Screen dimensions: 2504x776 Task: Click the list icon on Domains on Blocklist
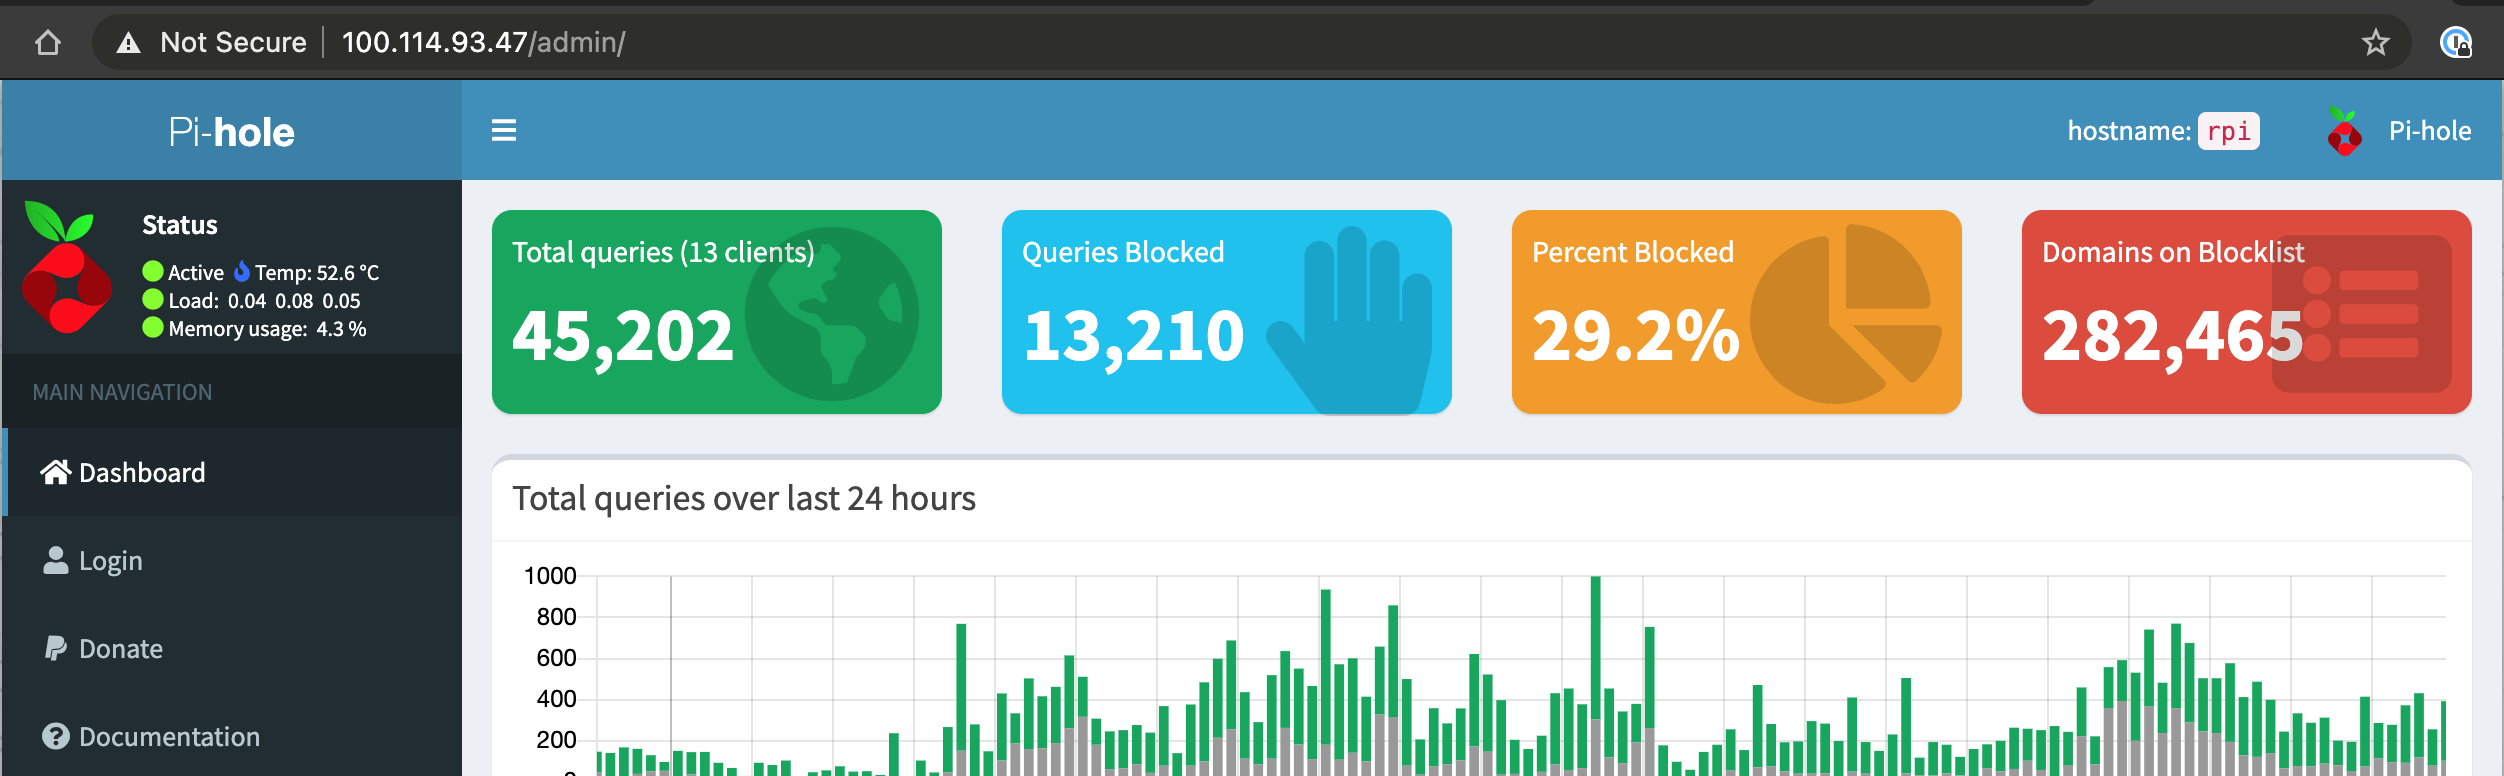click(x=2362, y=314)
